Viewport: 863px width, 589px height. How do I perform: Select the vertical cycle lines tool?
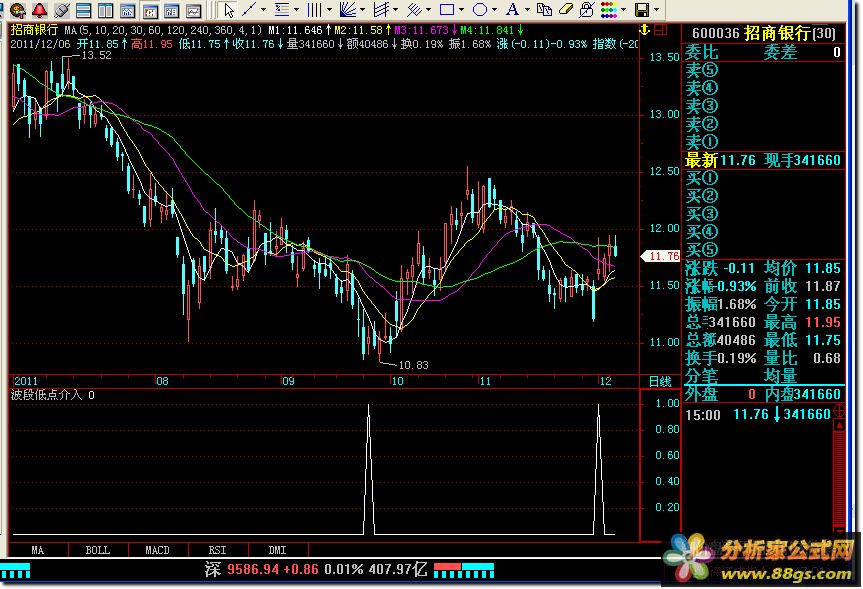coord(315,9)
